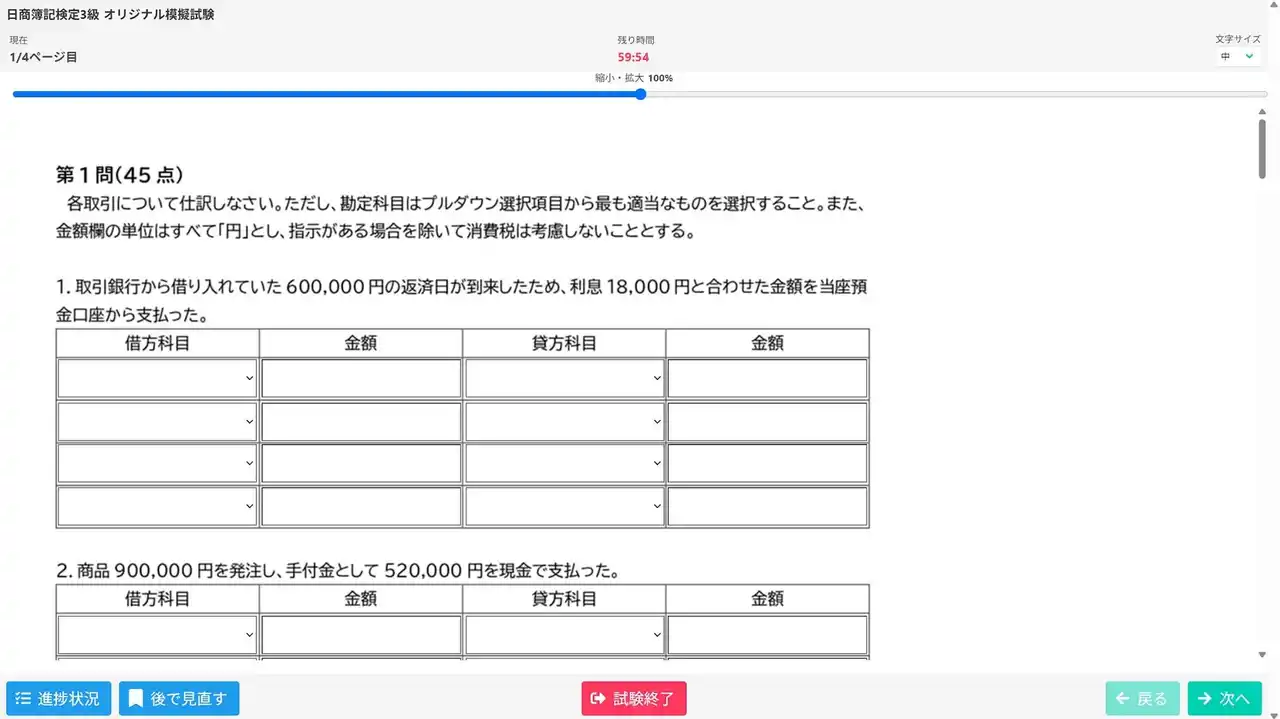
Task: Click first credit 金額 field in question 2
Action: (767, 635)
